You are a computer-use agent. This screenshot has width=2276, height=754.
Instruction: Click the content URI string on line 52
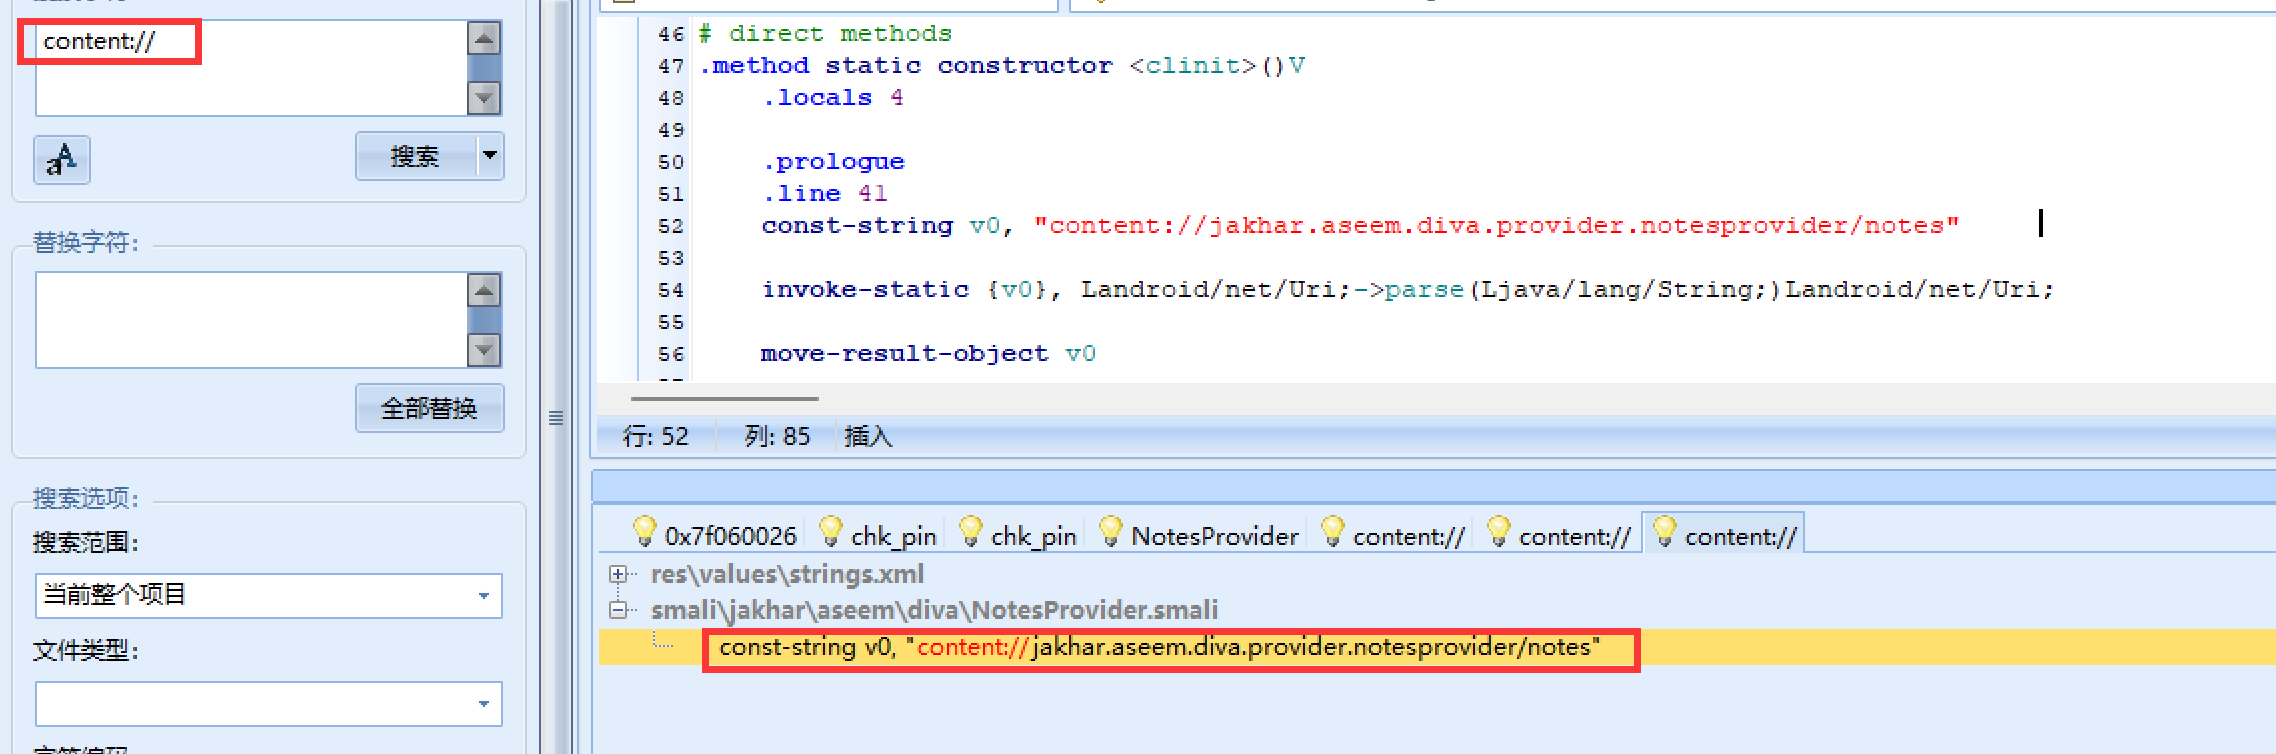coord(1496,226)
